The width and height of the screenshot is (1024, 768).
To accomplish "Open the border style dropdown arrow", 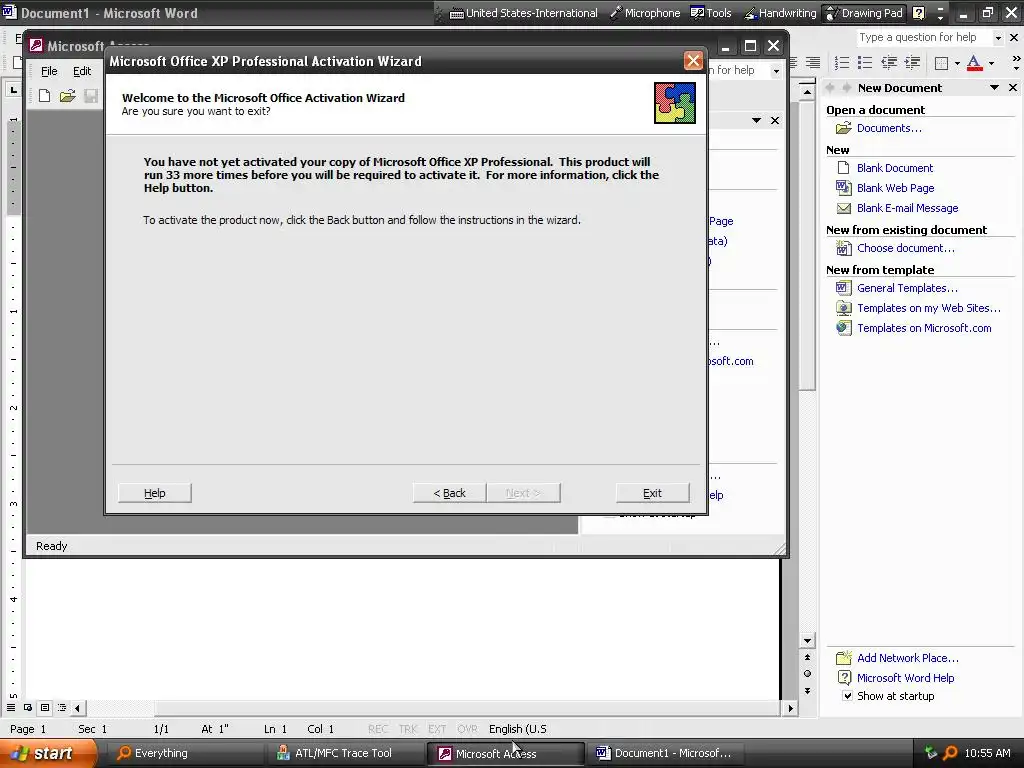I will click(957, 63).
